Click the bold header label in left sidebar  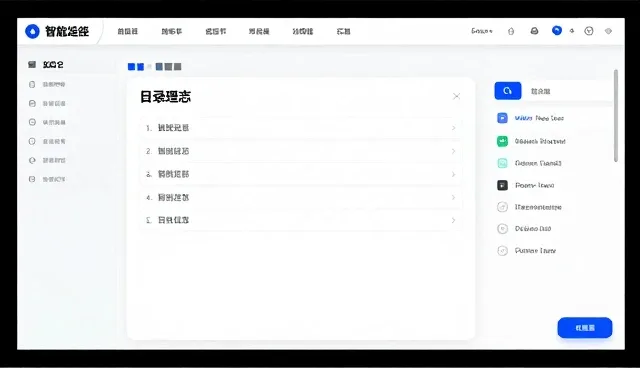pos(53,65)
